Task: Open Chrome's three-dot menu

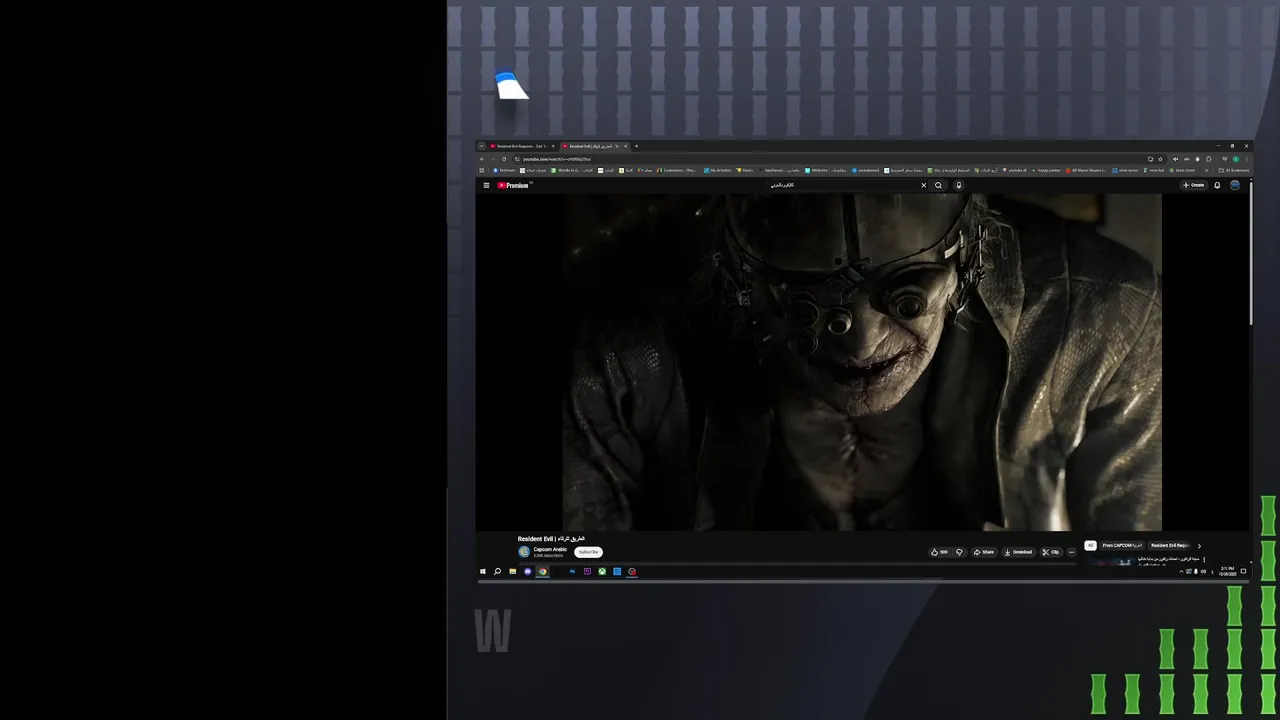Action: pos(1247,159)
